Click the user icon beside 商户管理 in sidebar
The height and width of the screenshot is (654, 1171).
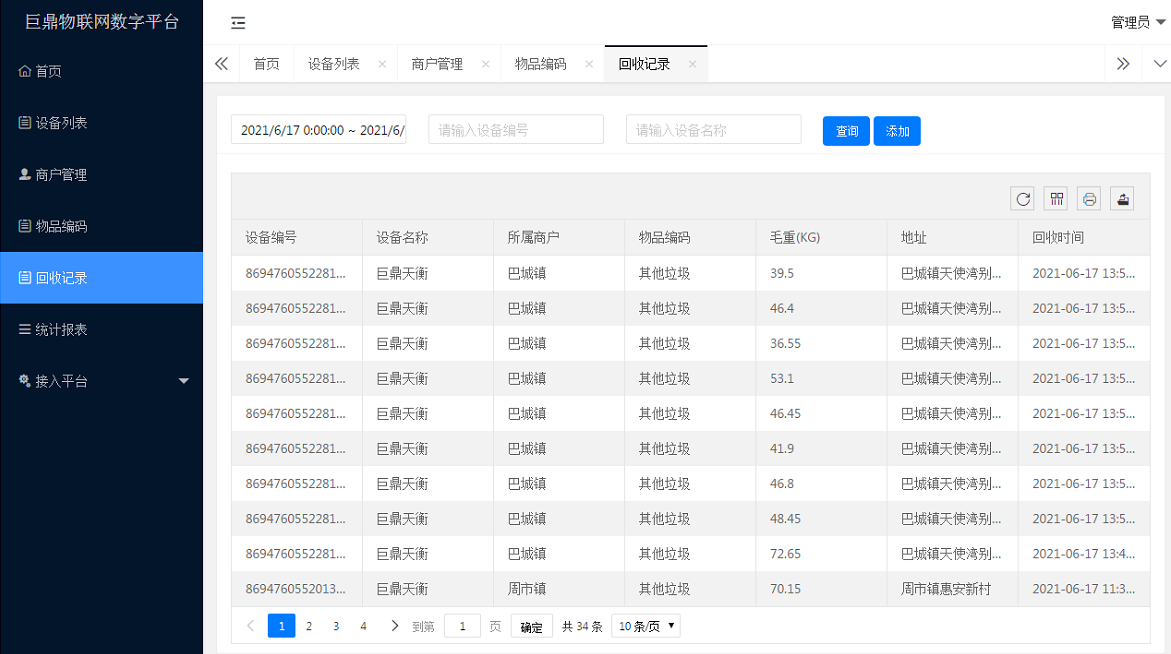pyautogui.click(x=25, y=174)
